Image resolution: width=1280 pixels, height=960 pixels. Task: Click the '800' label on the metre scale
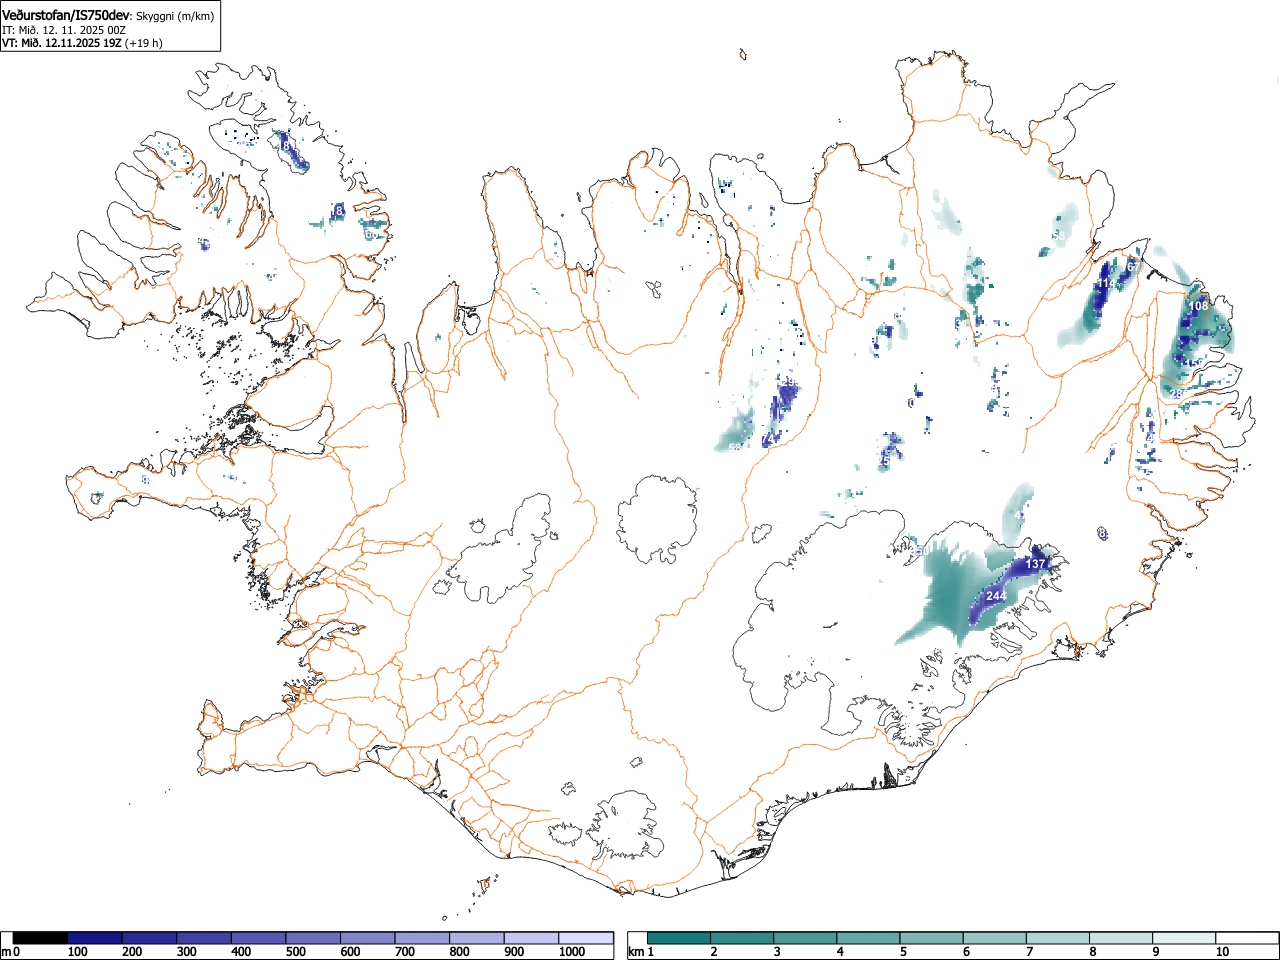pyautogui.click(x=459, y=952)
